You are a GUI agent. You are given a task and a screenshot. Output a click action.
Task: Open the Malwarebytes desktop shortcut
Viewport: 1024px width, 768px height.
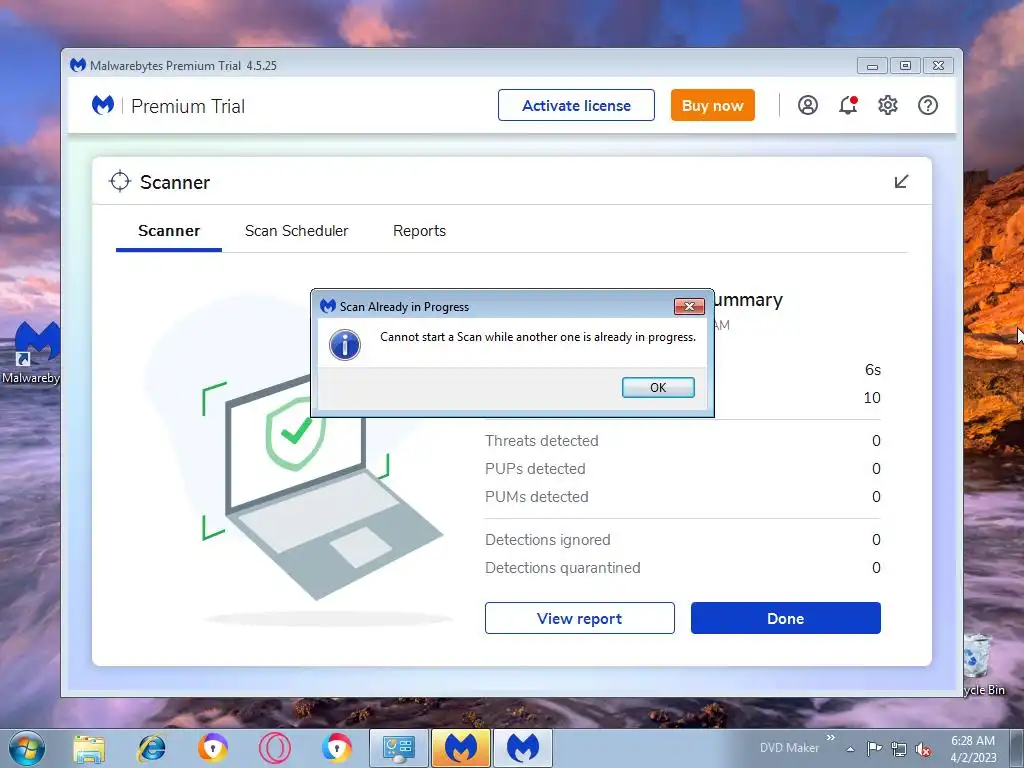31,353
